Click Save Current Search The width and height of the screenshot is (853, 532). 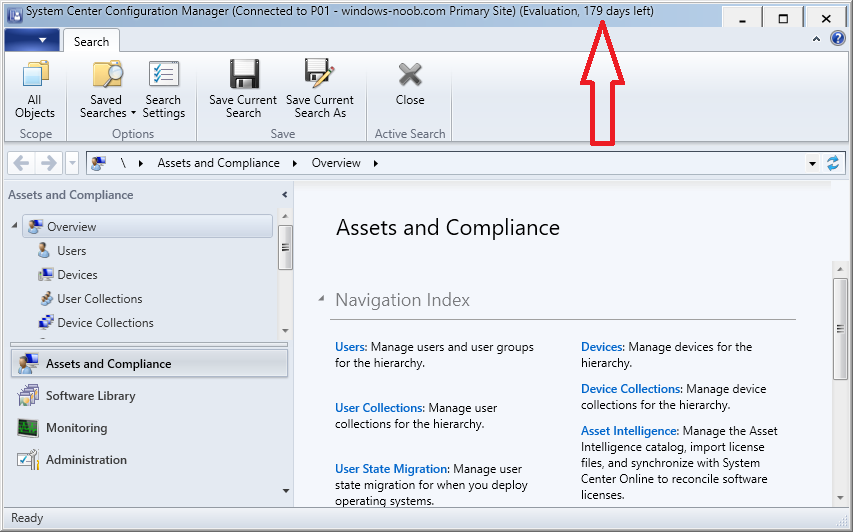pos(243,90)
